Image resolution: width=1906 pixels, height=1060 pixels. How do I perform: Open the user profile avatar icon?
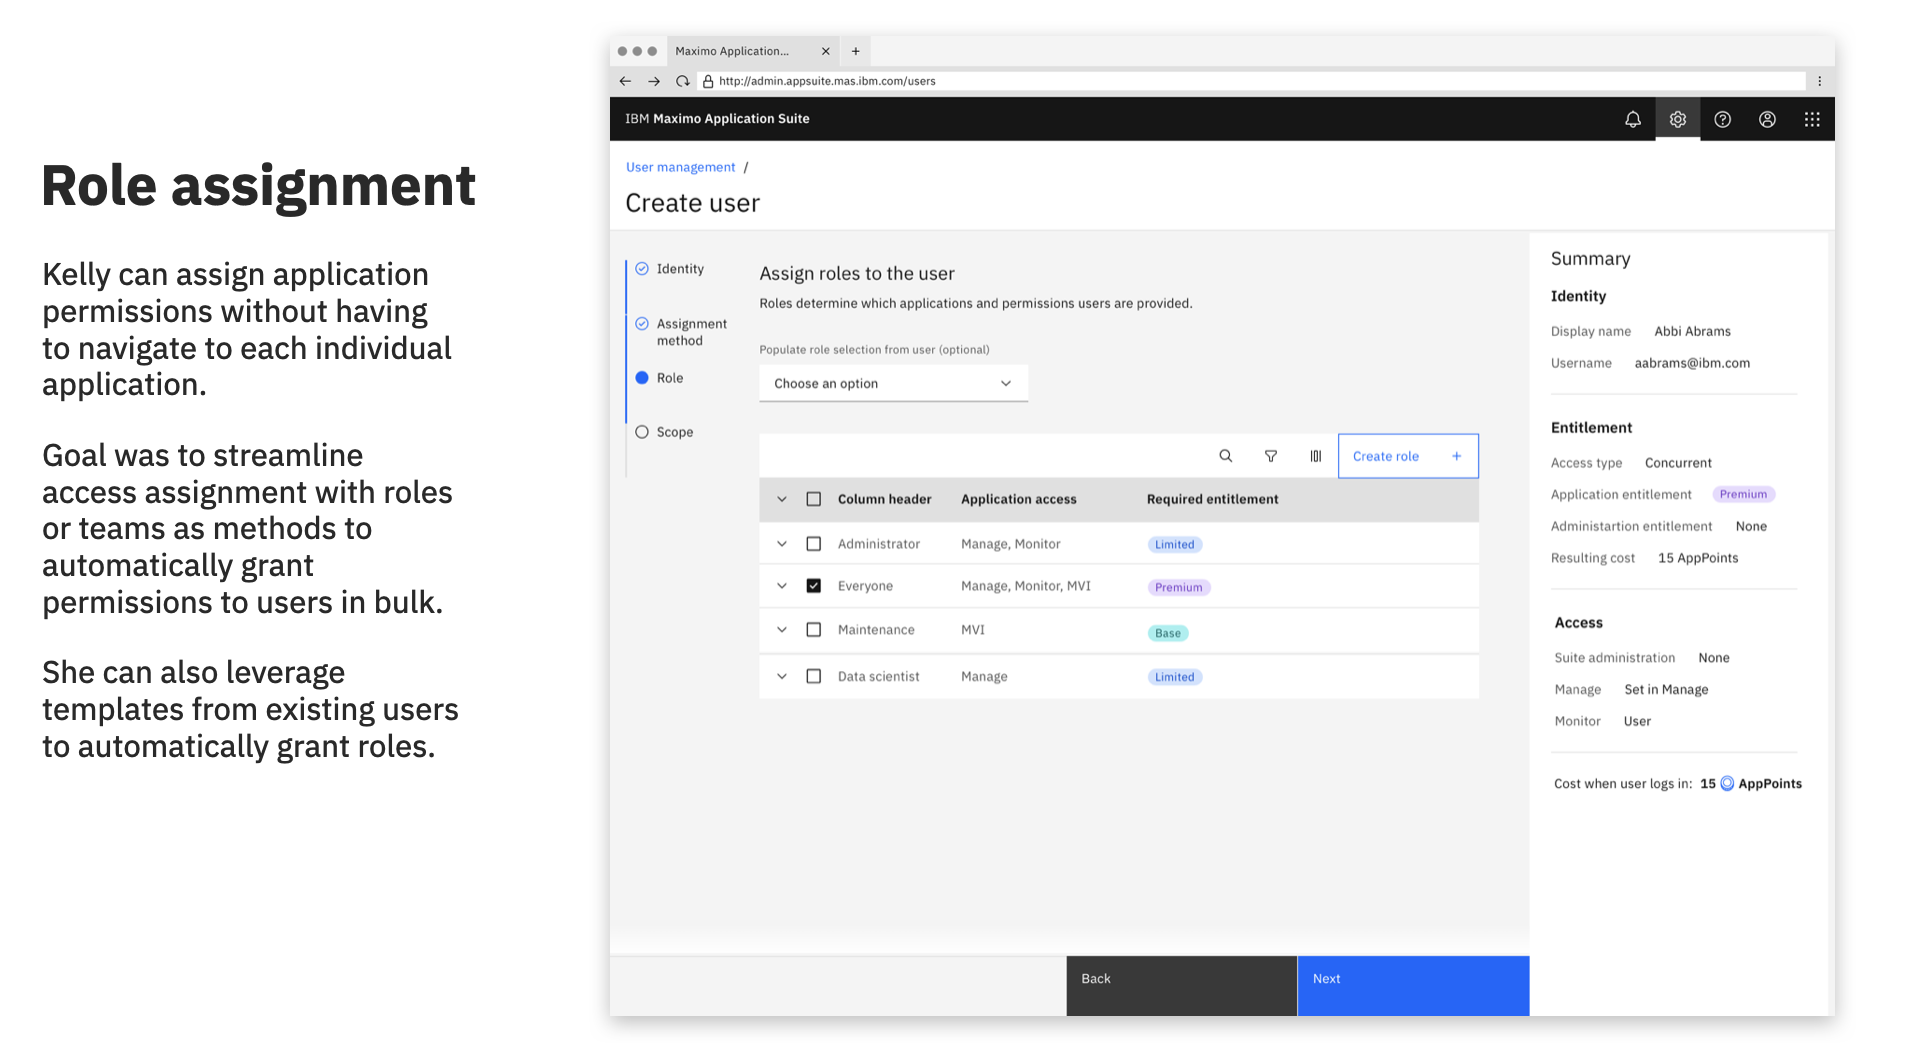point(1767,119)
